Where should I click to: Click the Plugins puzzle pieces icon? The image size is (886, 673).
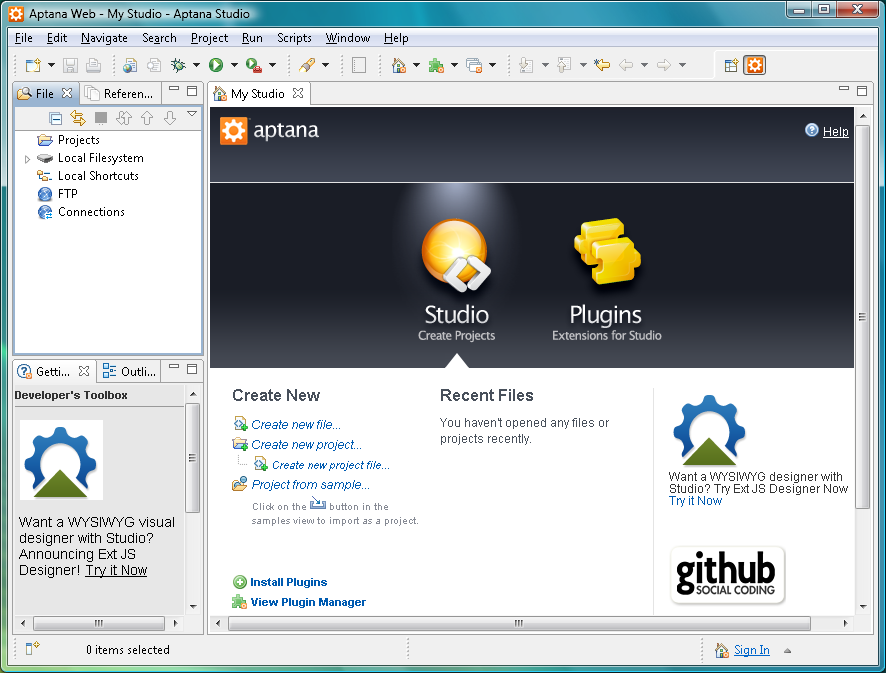tap(607, 251)
